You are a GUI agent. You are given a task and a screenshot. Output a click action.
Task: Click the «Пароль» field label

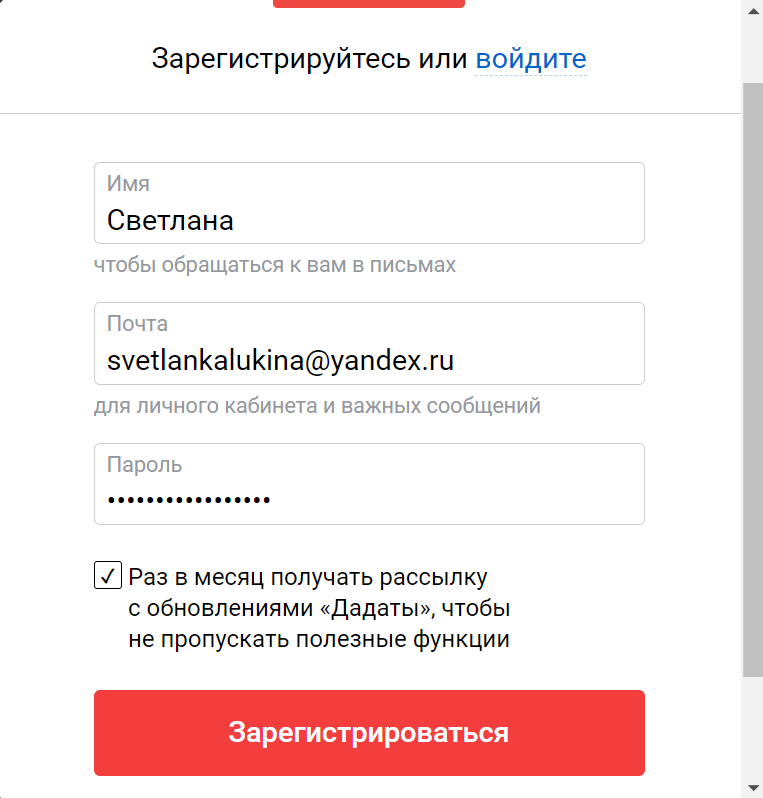tap(144, 465)
